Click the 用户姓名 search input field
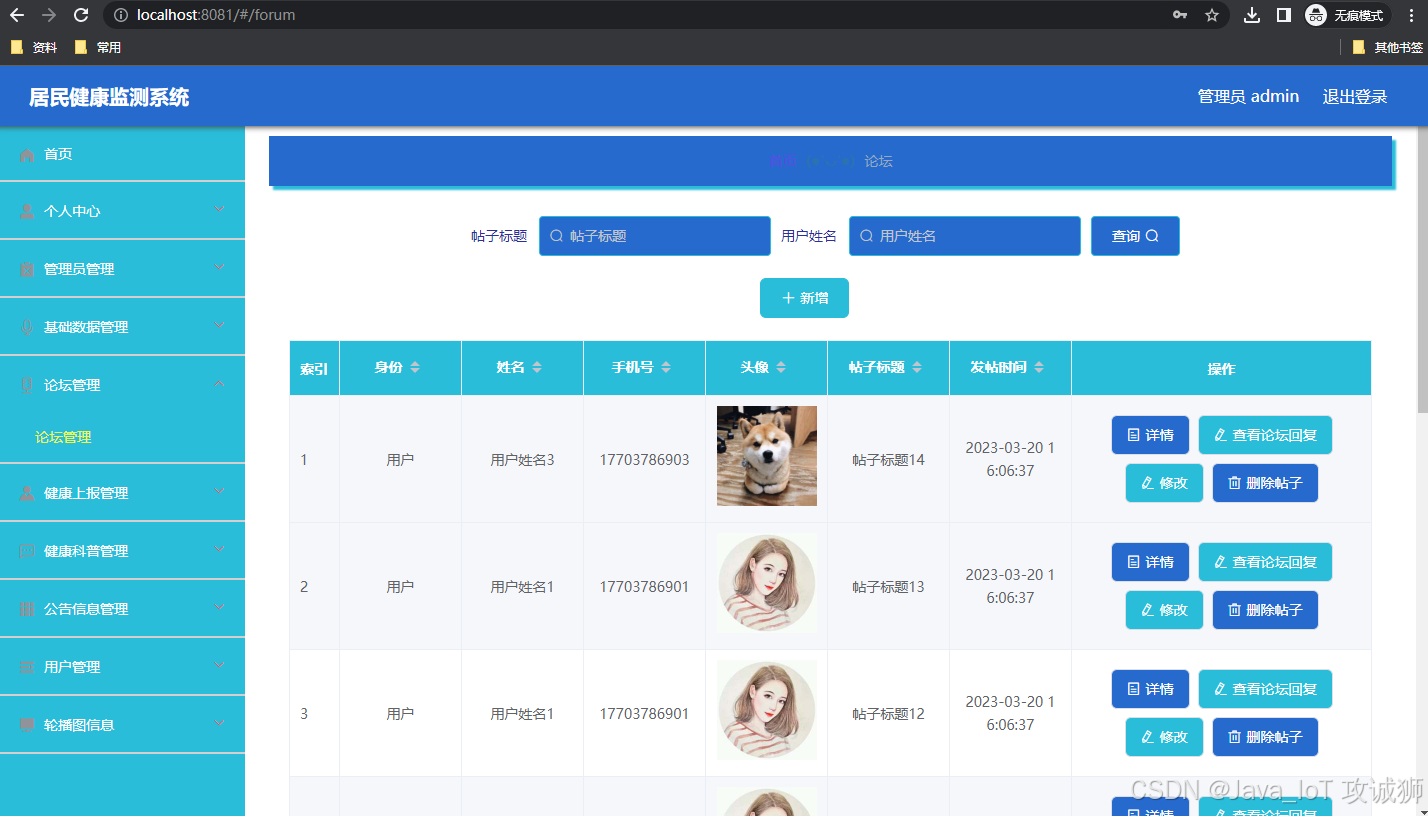 point(965,236)
